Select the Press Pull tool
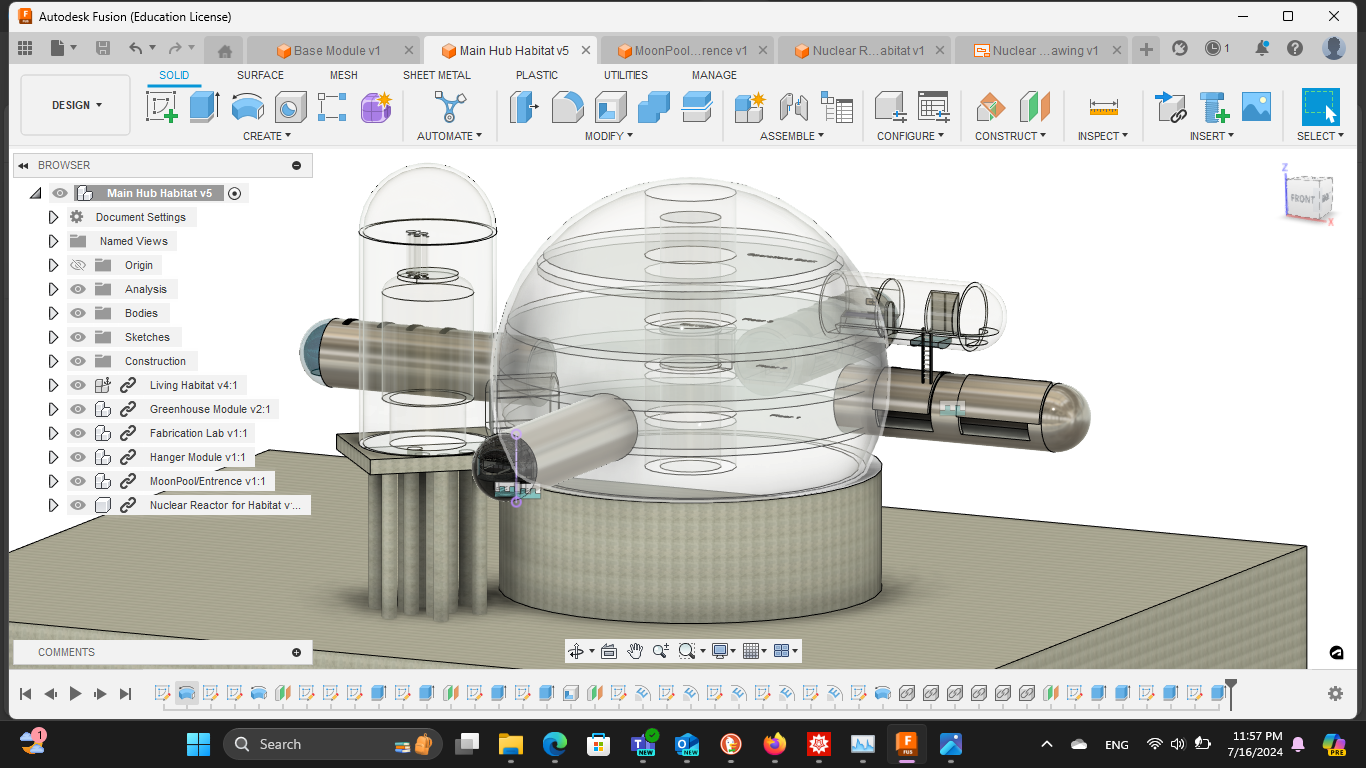The height and width of the screenshot is (768, 1366). [x=524, y=106]
